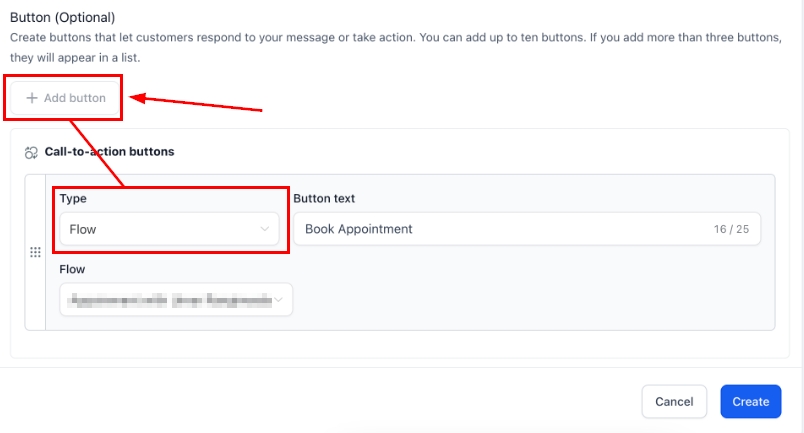Click the Add button label text
The width and height of the screenshot is (804, 433).
pos(75,98)
